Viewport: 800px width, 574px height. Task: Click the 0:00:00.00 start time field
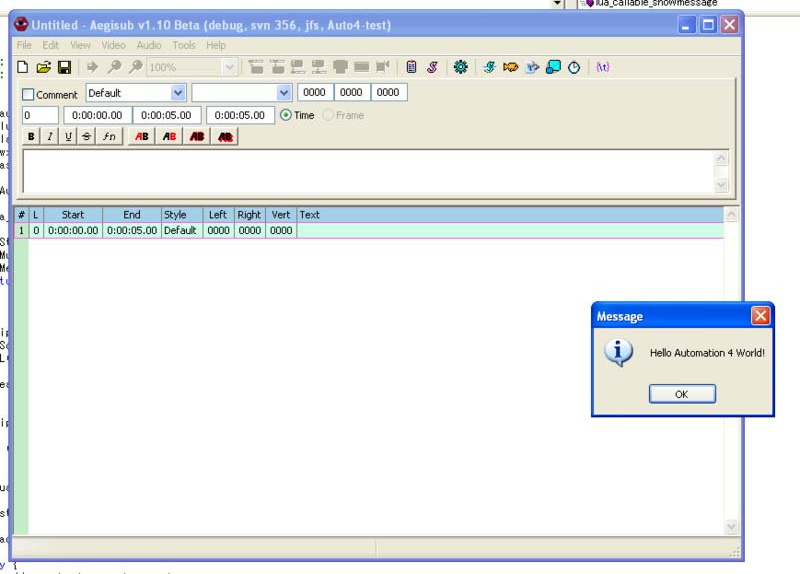[x=97, y=115]
